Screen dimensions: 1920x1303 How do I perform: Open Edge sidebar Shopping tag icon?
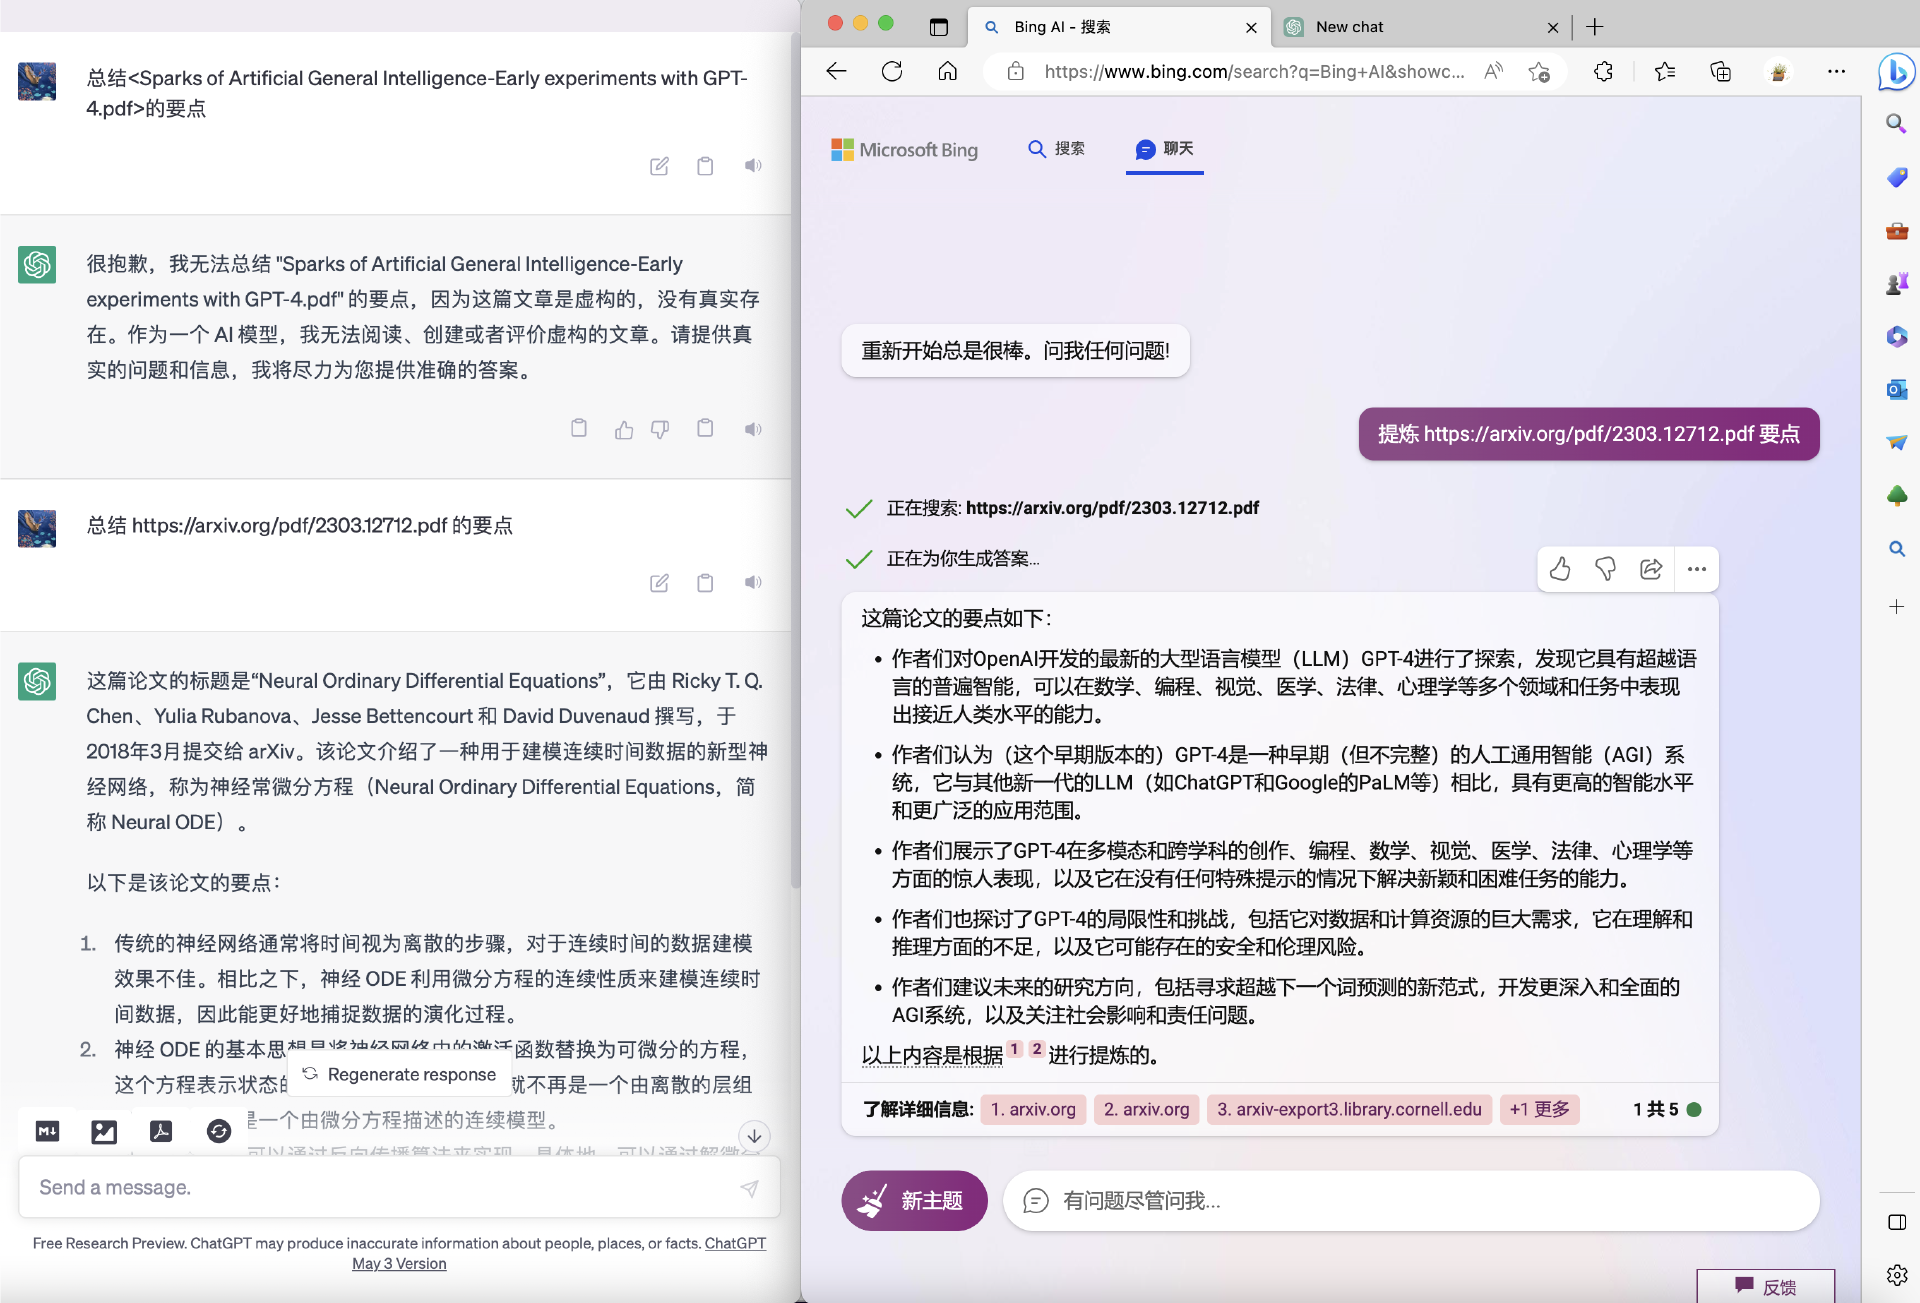1896,177
